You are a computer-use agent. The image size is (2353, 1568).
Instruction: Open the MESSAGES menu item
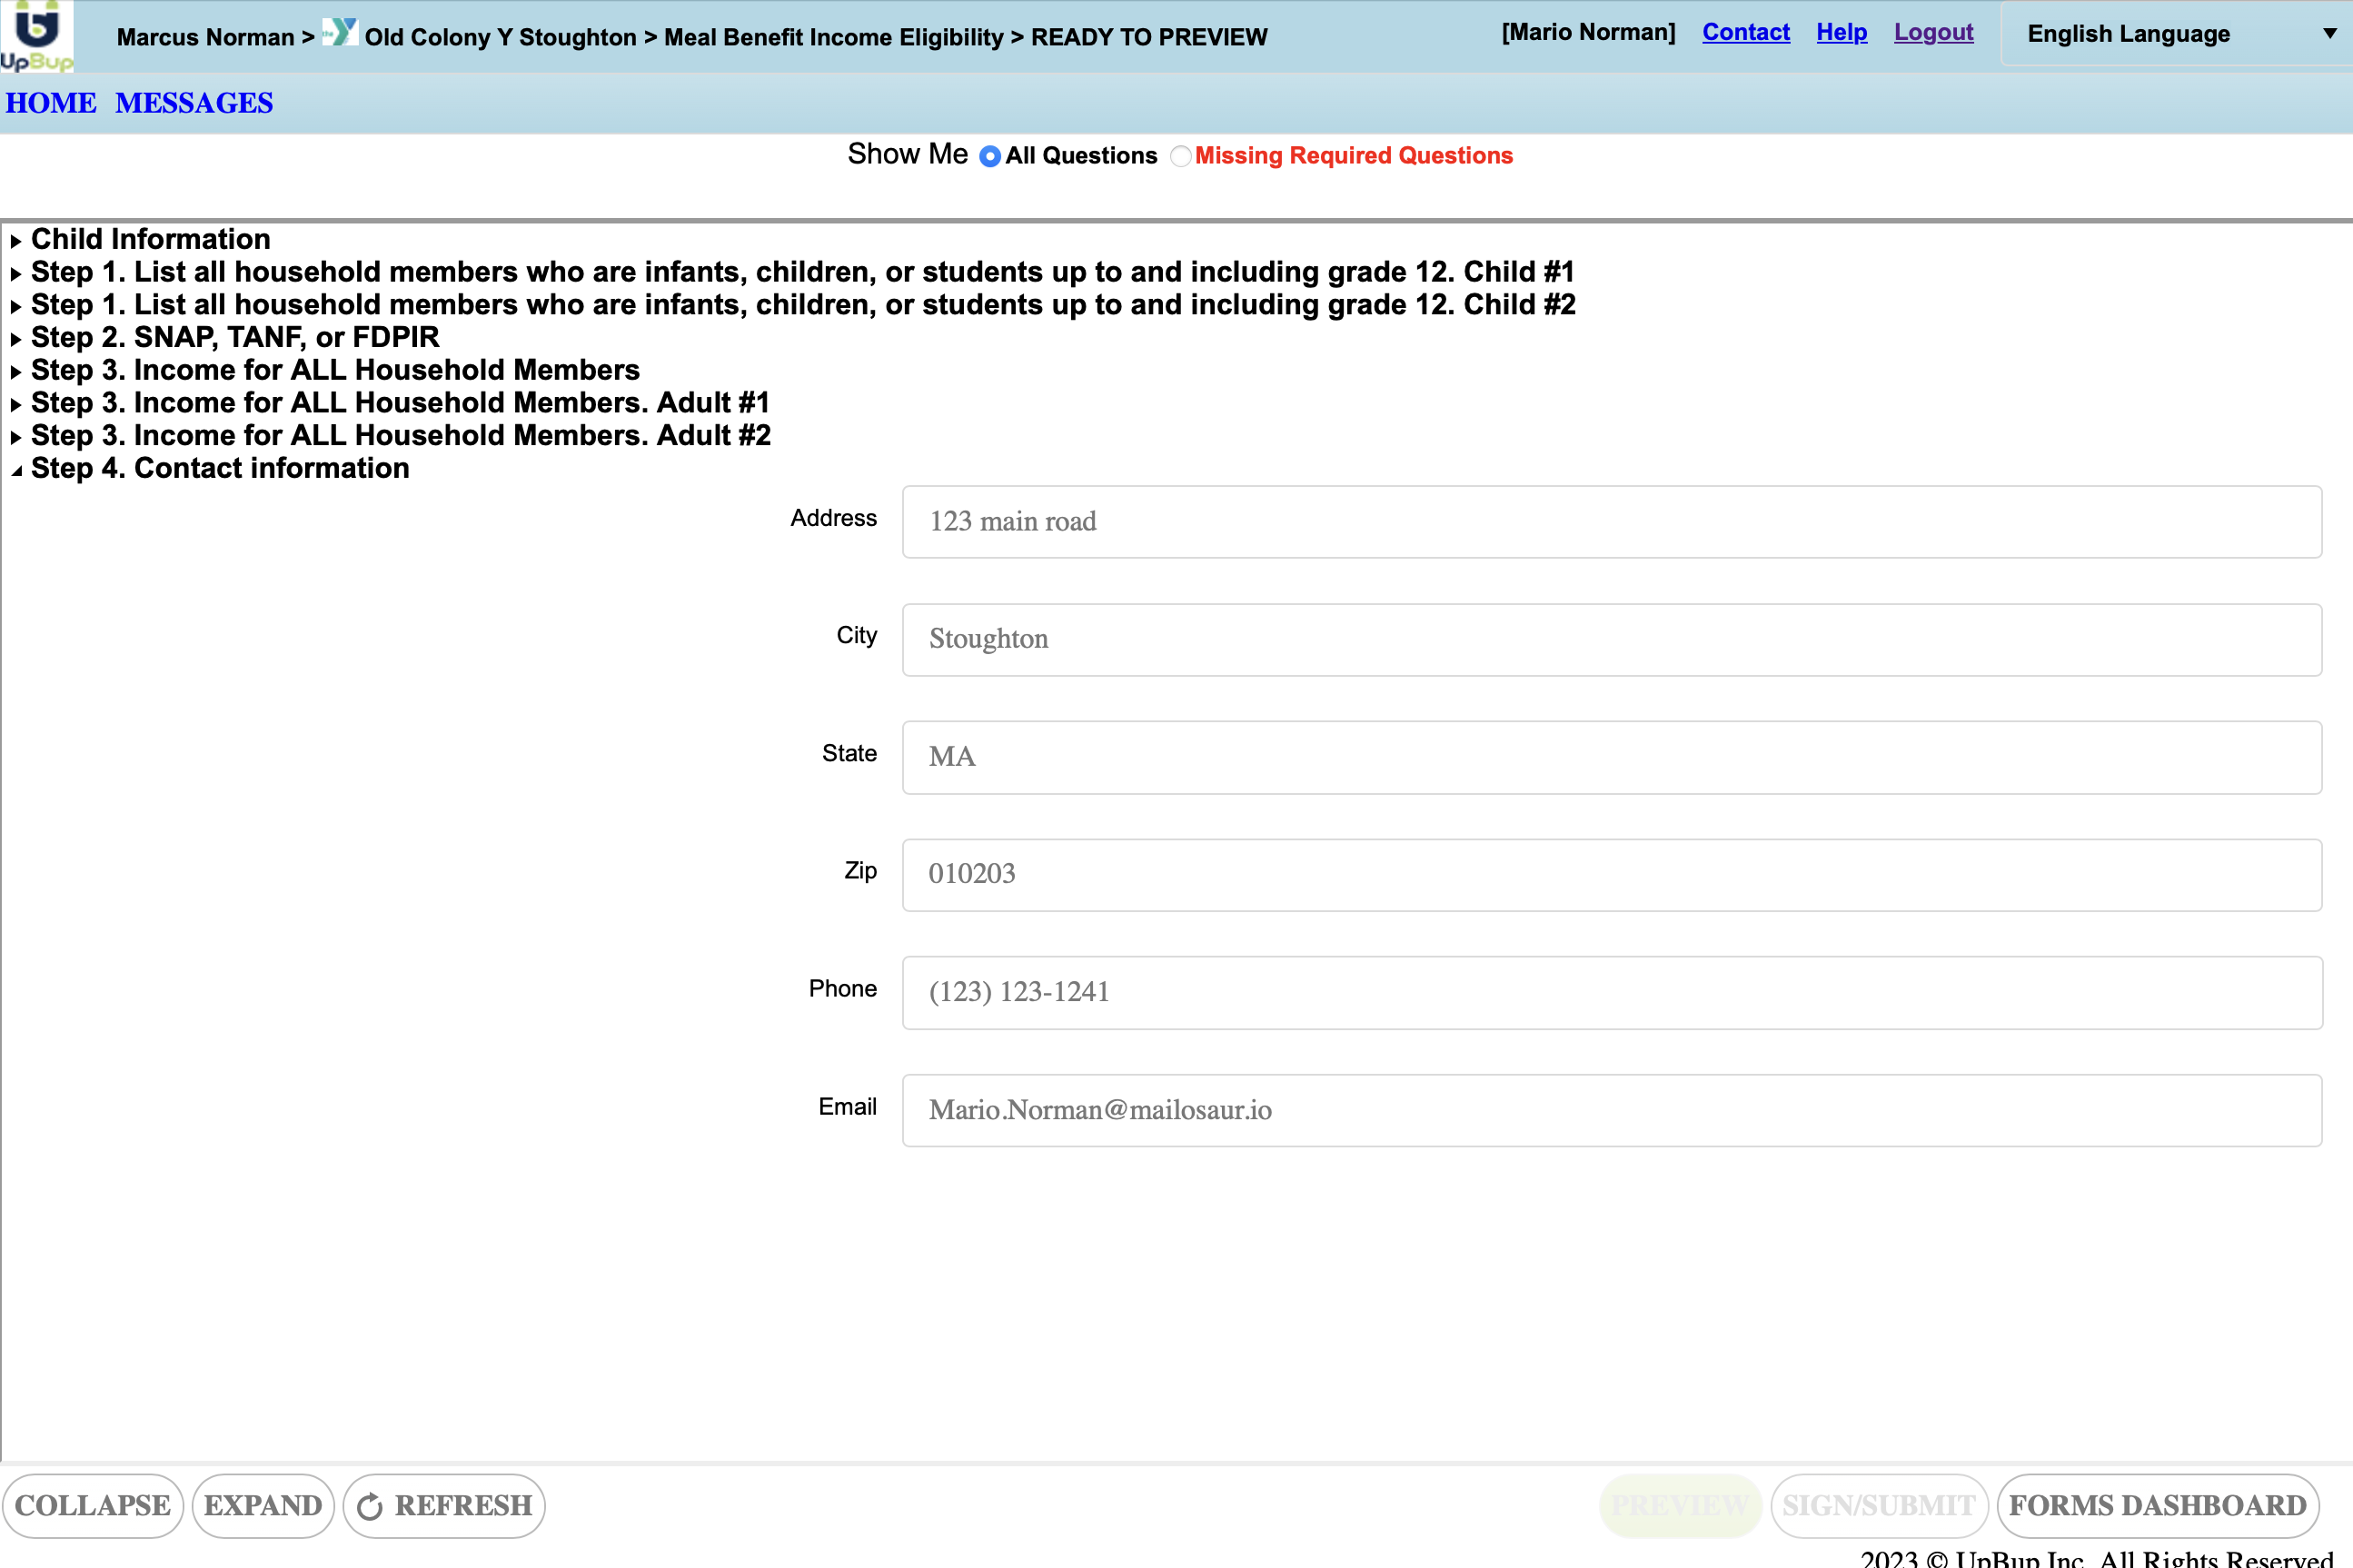(194, 103)
